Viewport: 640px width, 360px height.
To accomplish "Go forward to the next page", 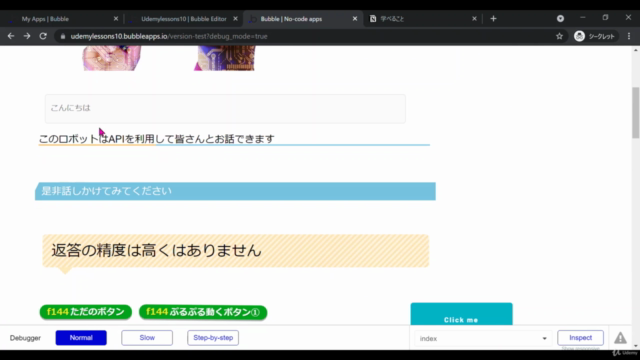I will 27,36.
